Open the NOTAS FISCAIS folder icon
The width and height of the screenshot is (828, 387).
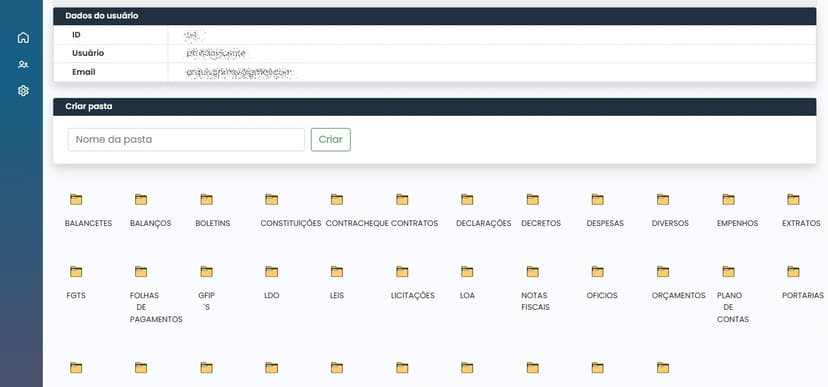(533, 272)
